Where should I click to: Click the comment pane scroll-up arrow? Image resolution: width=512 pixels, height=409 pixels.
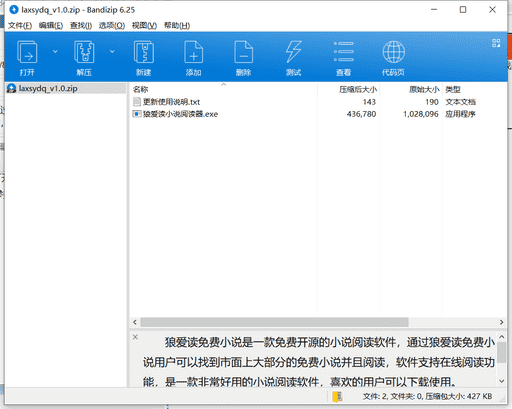click(x=502, y=337)
